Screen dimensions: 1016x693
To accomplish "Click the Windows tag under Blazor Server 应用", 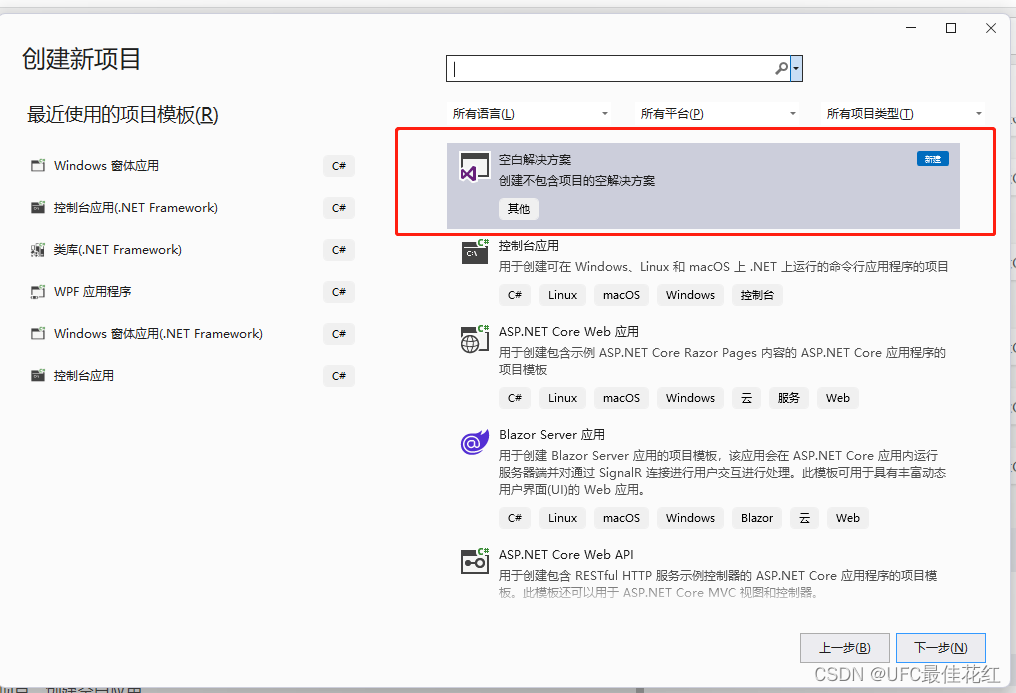I will (x=690, y=517).
